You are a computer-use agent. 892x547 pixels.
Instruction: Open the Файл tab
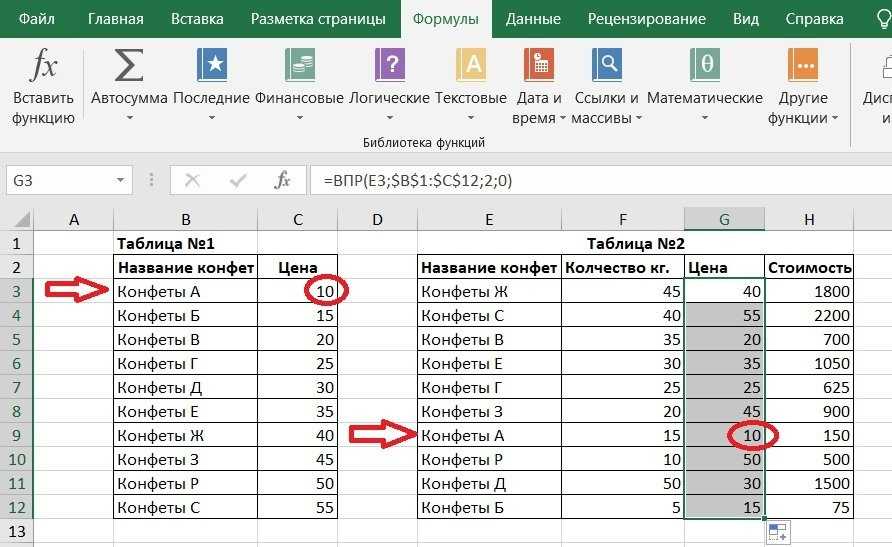pos(37,19)
